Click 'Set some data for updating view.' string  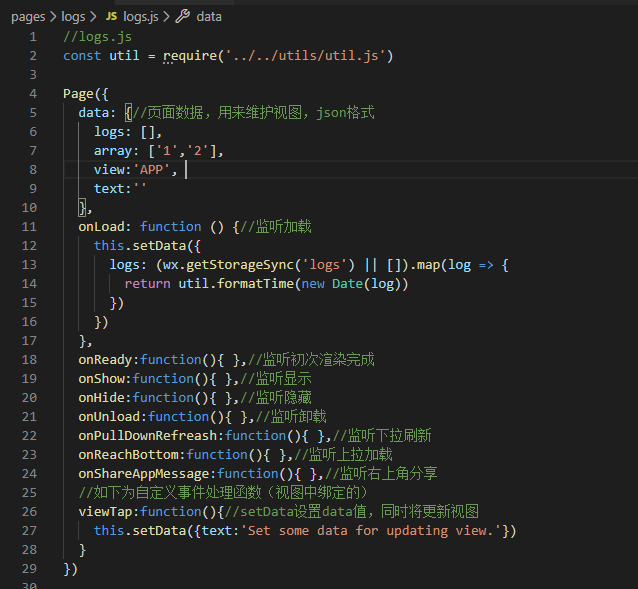click(371, 530)
